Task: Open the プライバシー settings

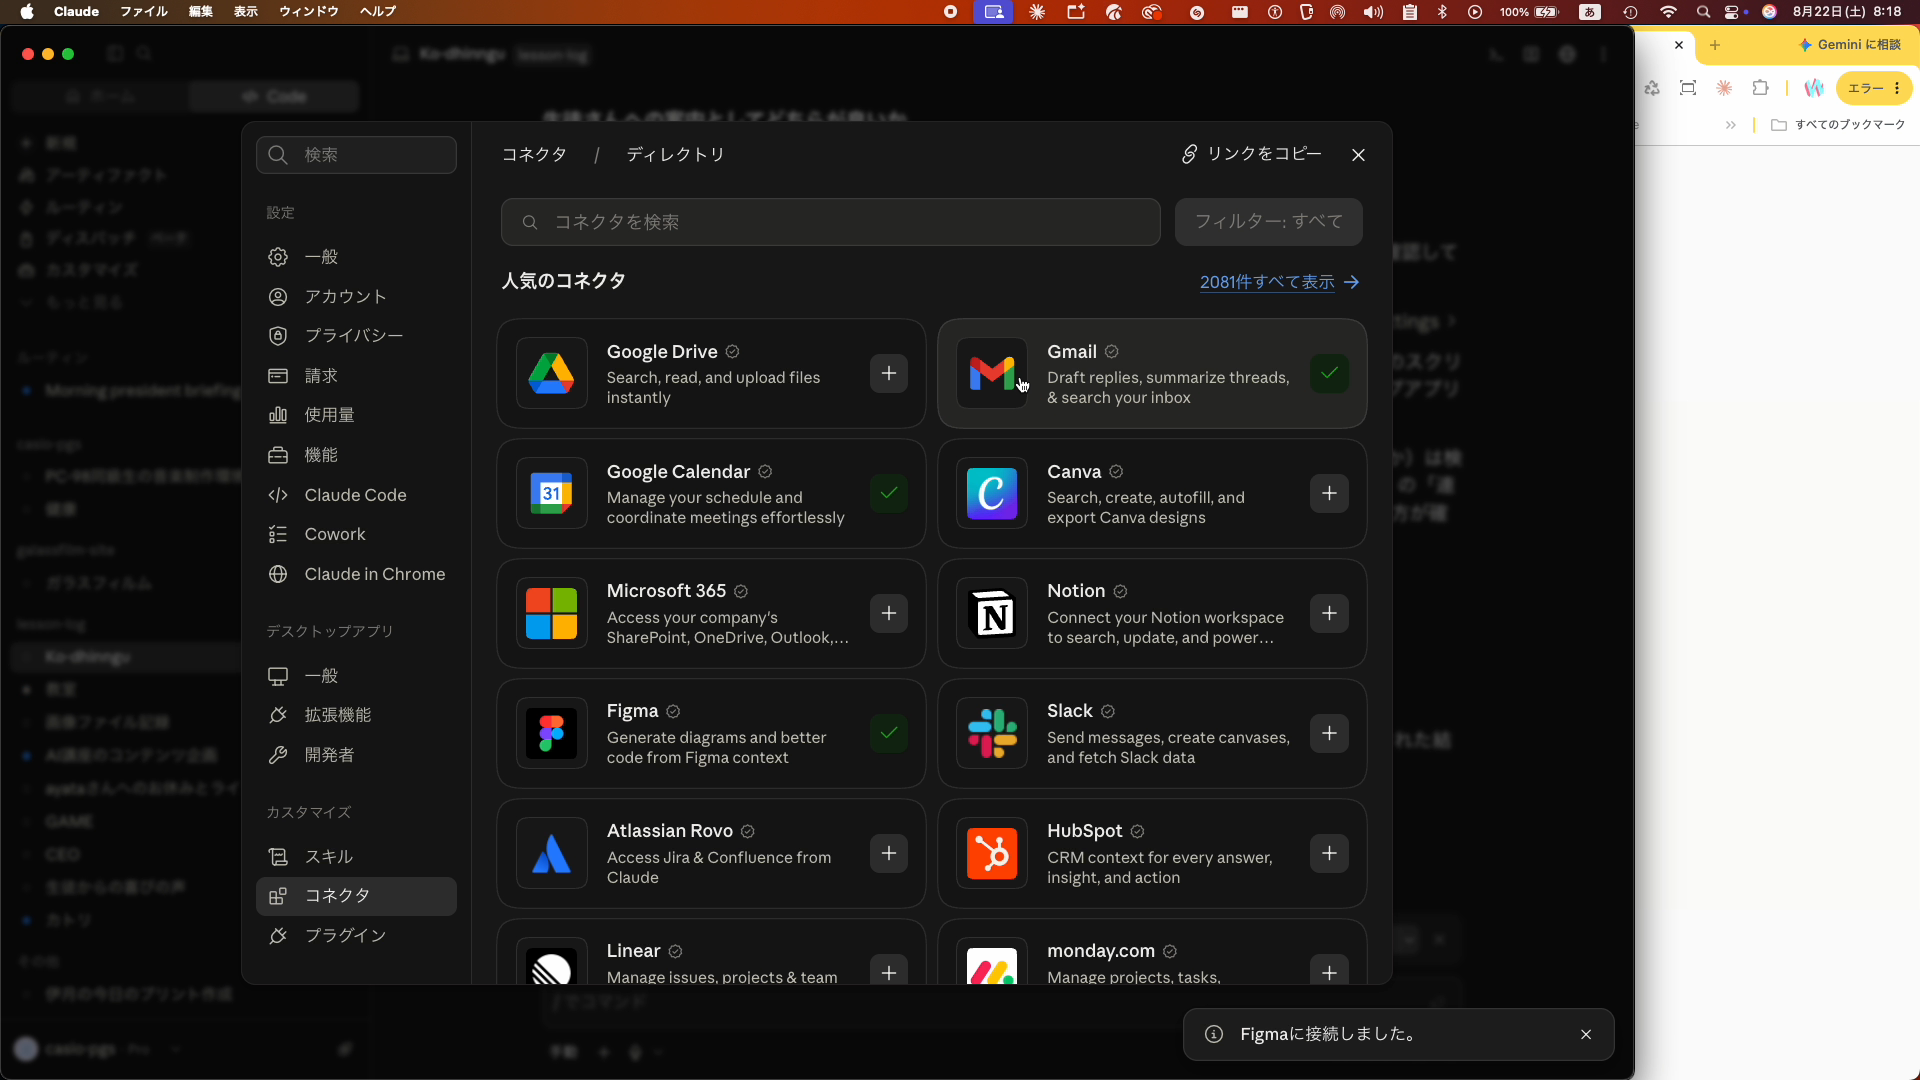Action: [356, 336]
